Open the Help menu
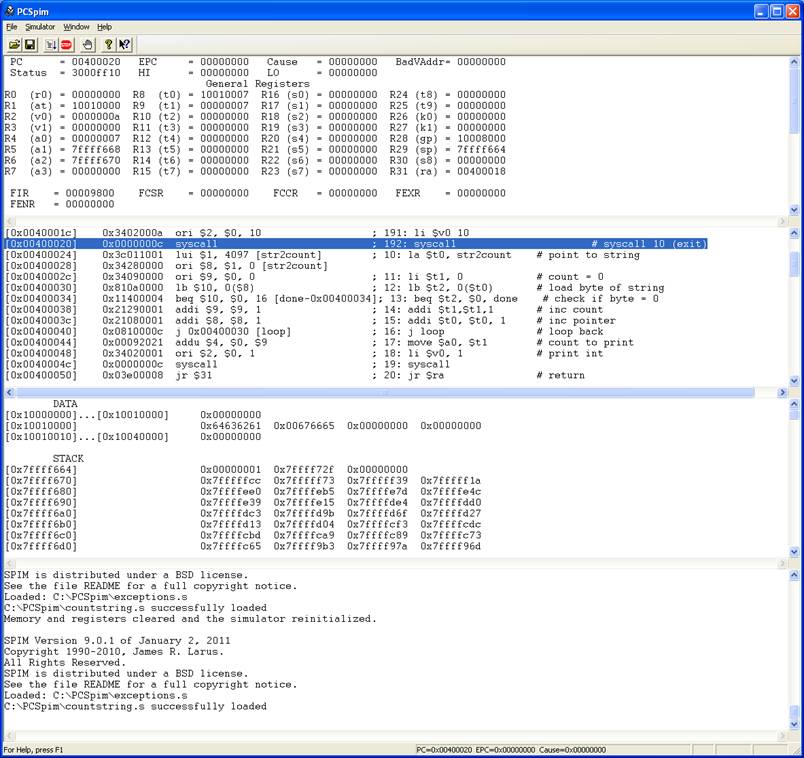Screen dimensions: 804x758 [x=104, y=27]
